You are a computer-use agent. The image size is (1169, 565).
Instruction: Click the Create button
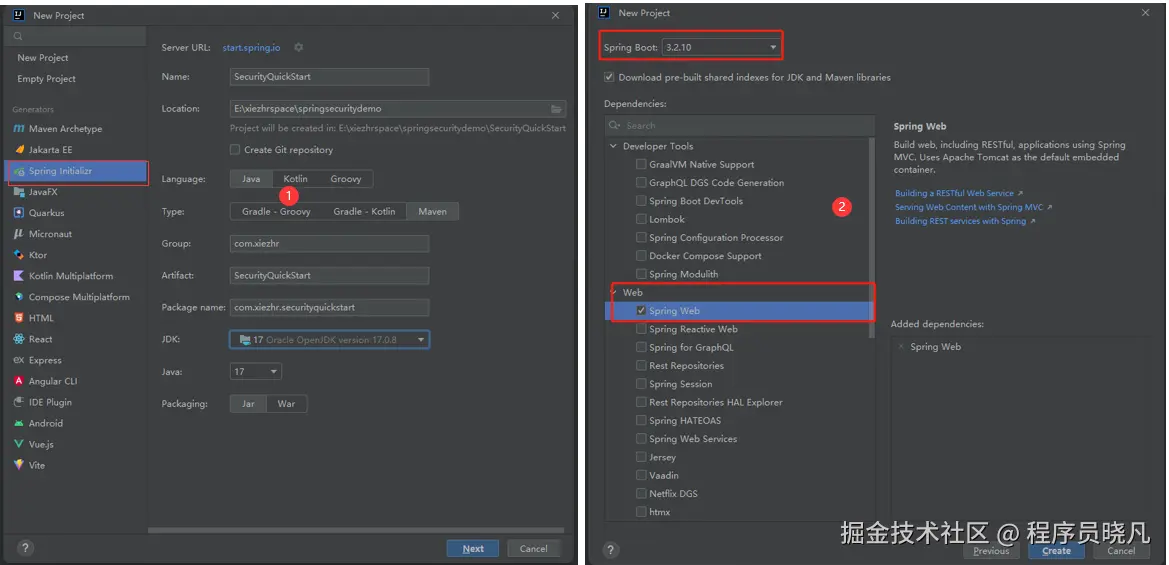pyautogui.click(x=1056, y=551)
